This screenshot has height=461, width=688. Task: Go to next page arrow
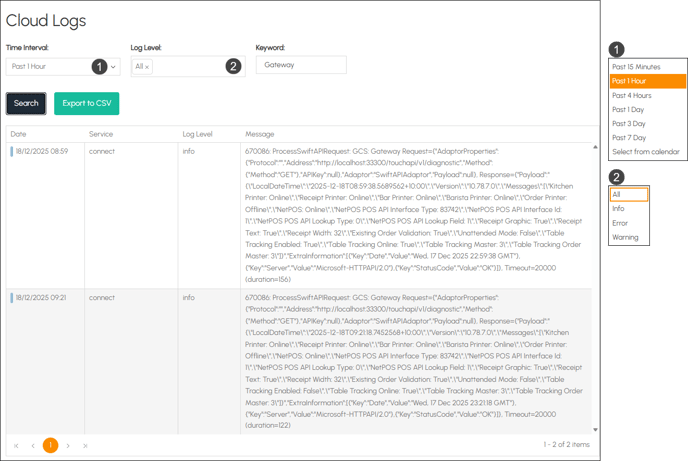click(68, 445)
